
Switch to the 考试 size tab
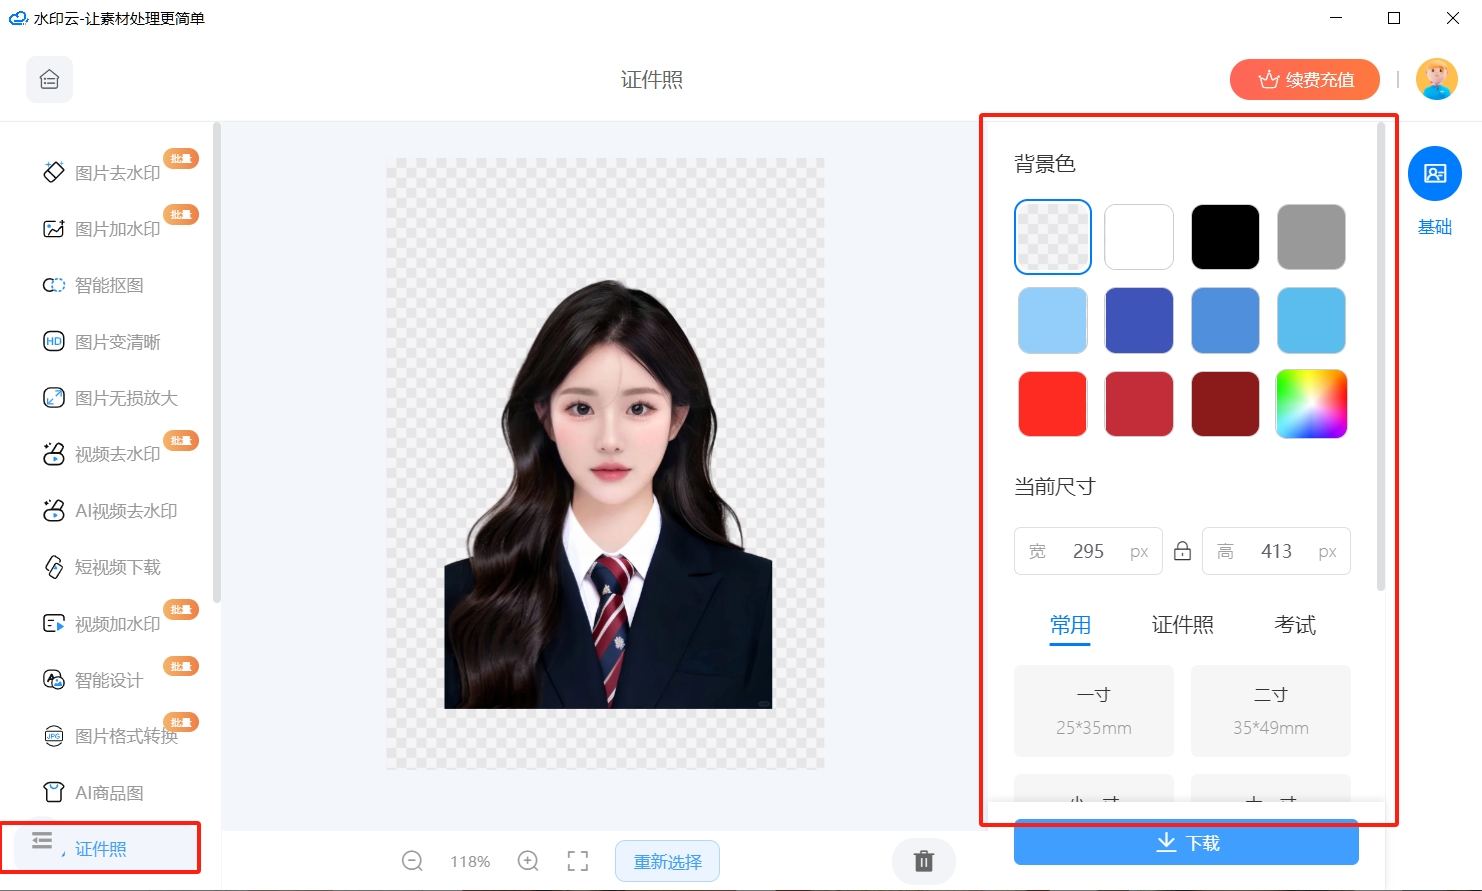click(x=1294, y=625)
